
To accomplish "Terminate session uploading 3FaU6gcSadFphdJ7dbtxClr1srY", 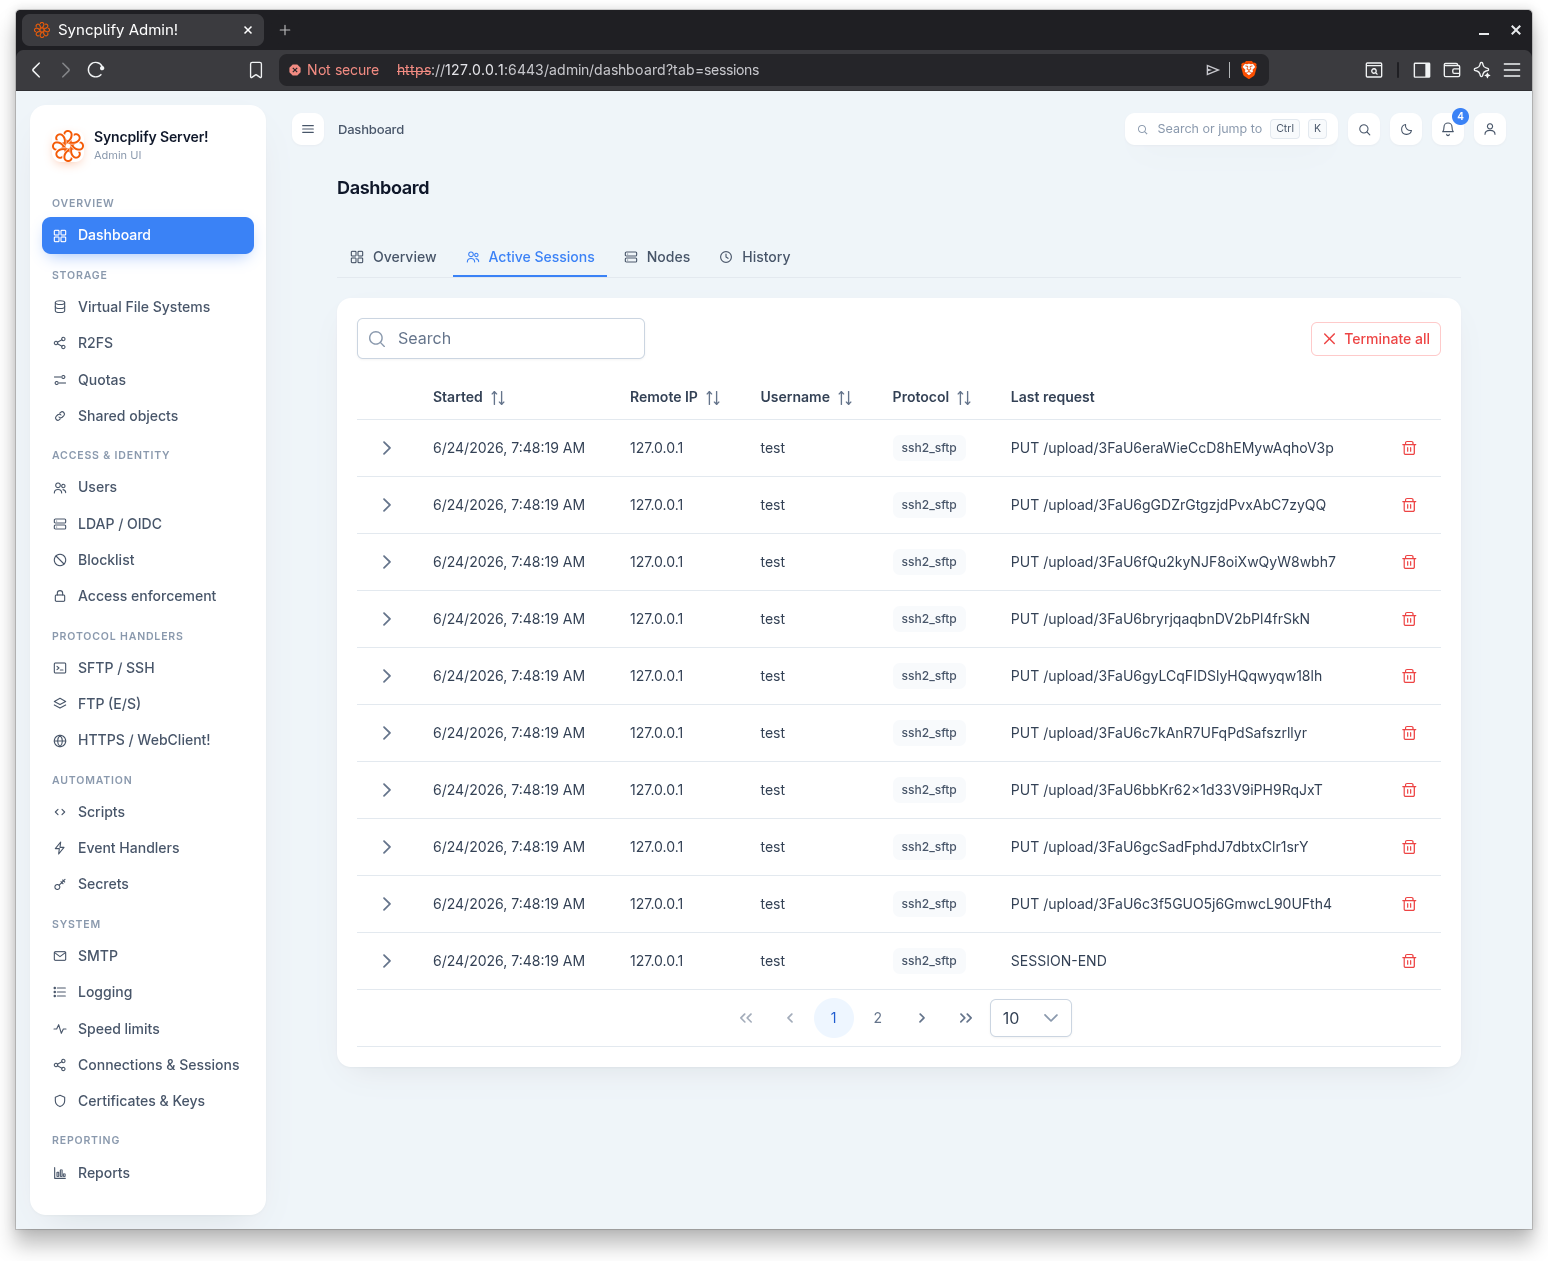I will (x=1409, y=847).
